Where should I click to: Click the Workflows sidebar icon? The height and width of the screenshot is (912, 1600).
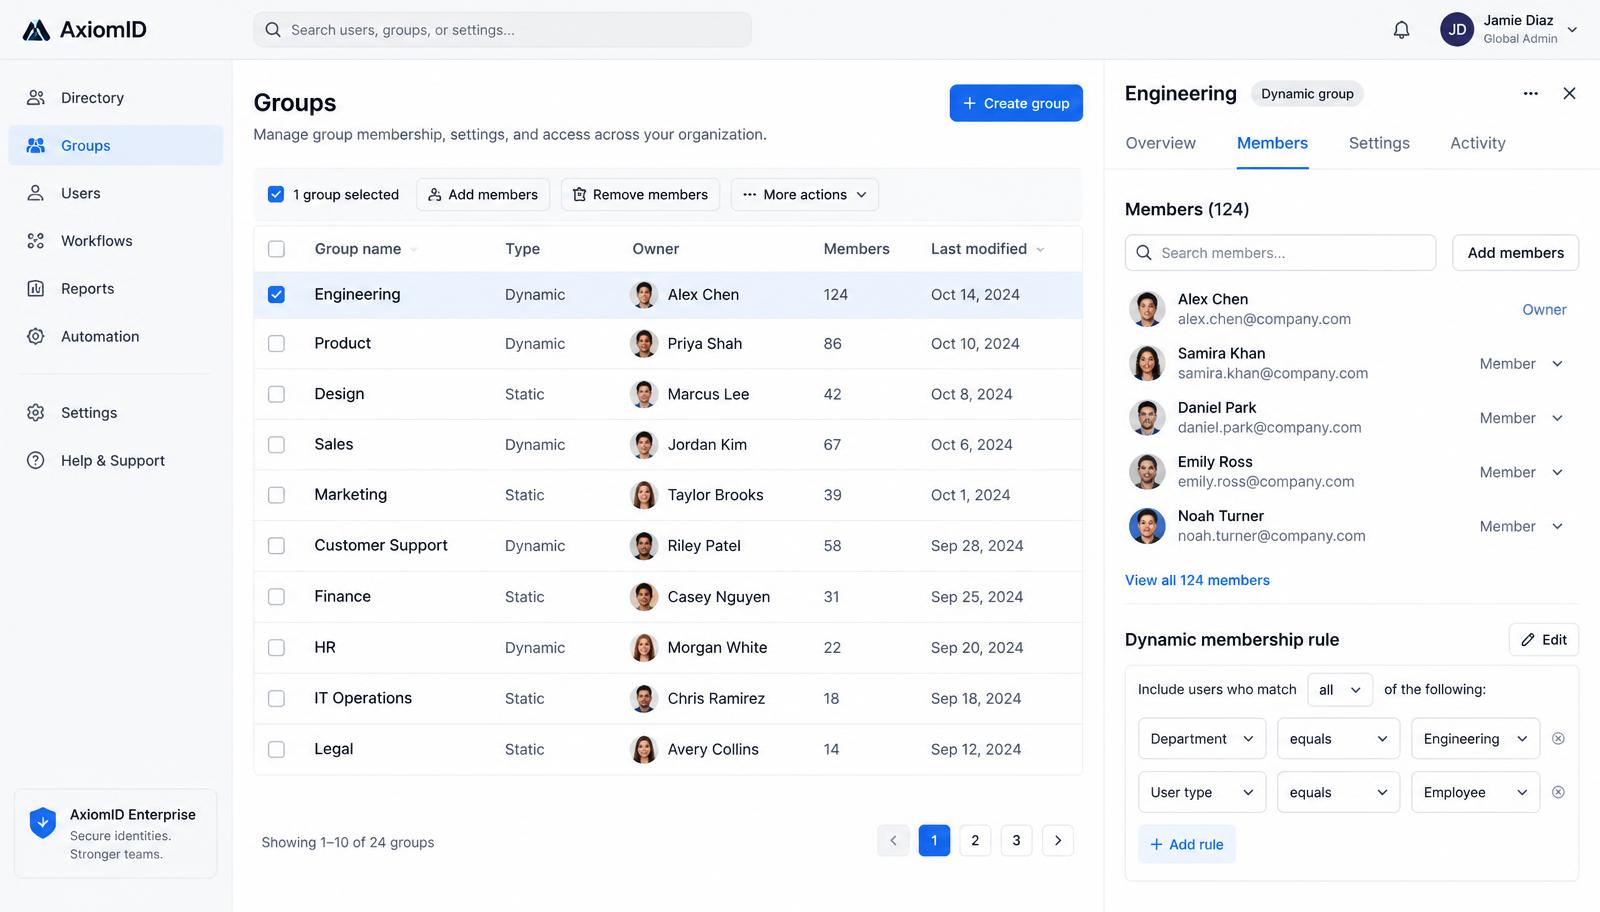coord(36,241)
